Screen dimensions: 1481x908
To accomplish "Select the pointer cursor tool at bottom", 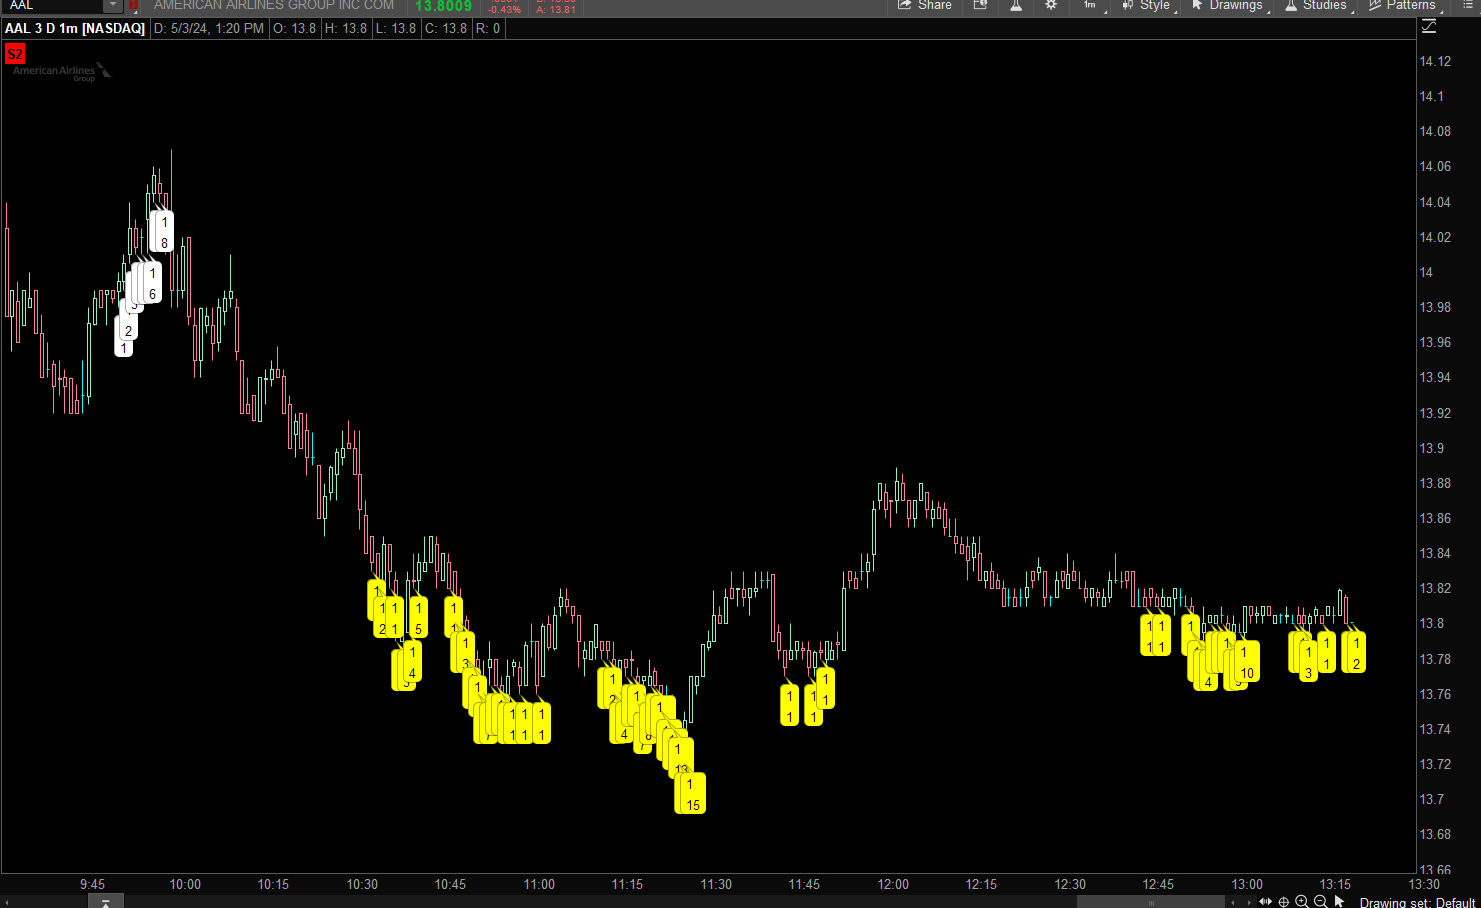I will point(1339,902).
